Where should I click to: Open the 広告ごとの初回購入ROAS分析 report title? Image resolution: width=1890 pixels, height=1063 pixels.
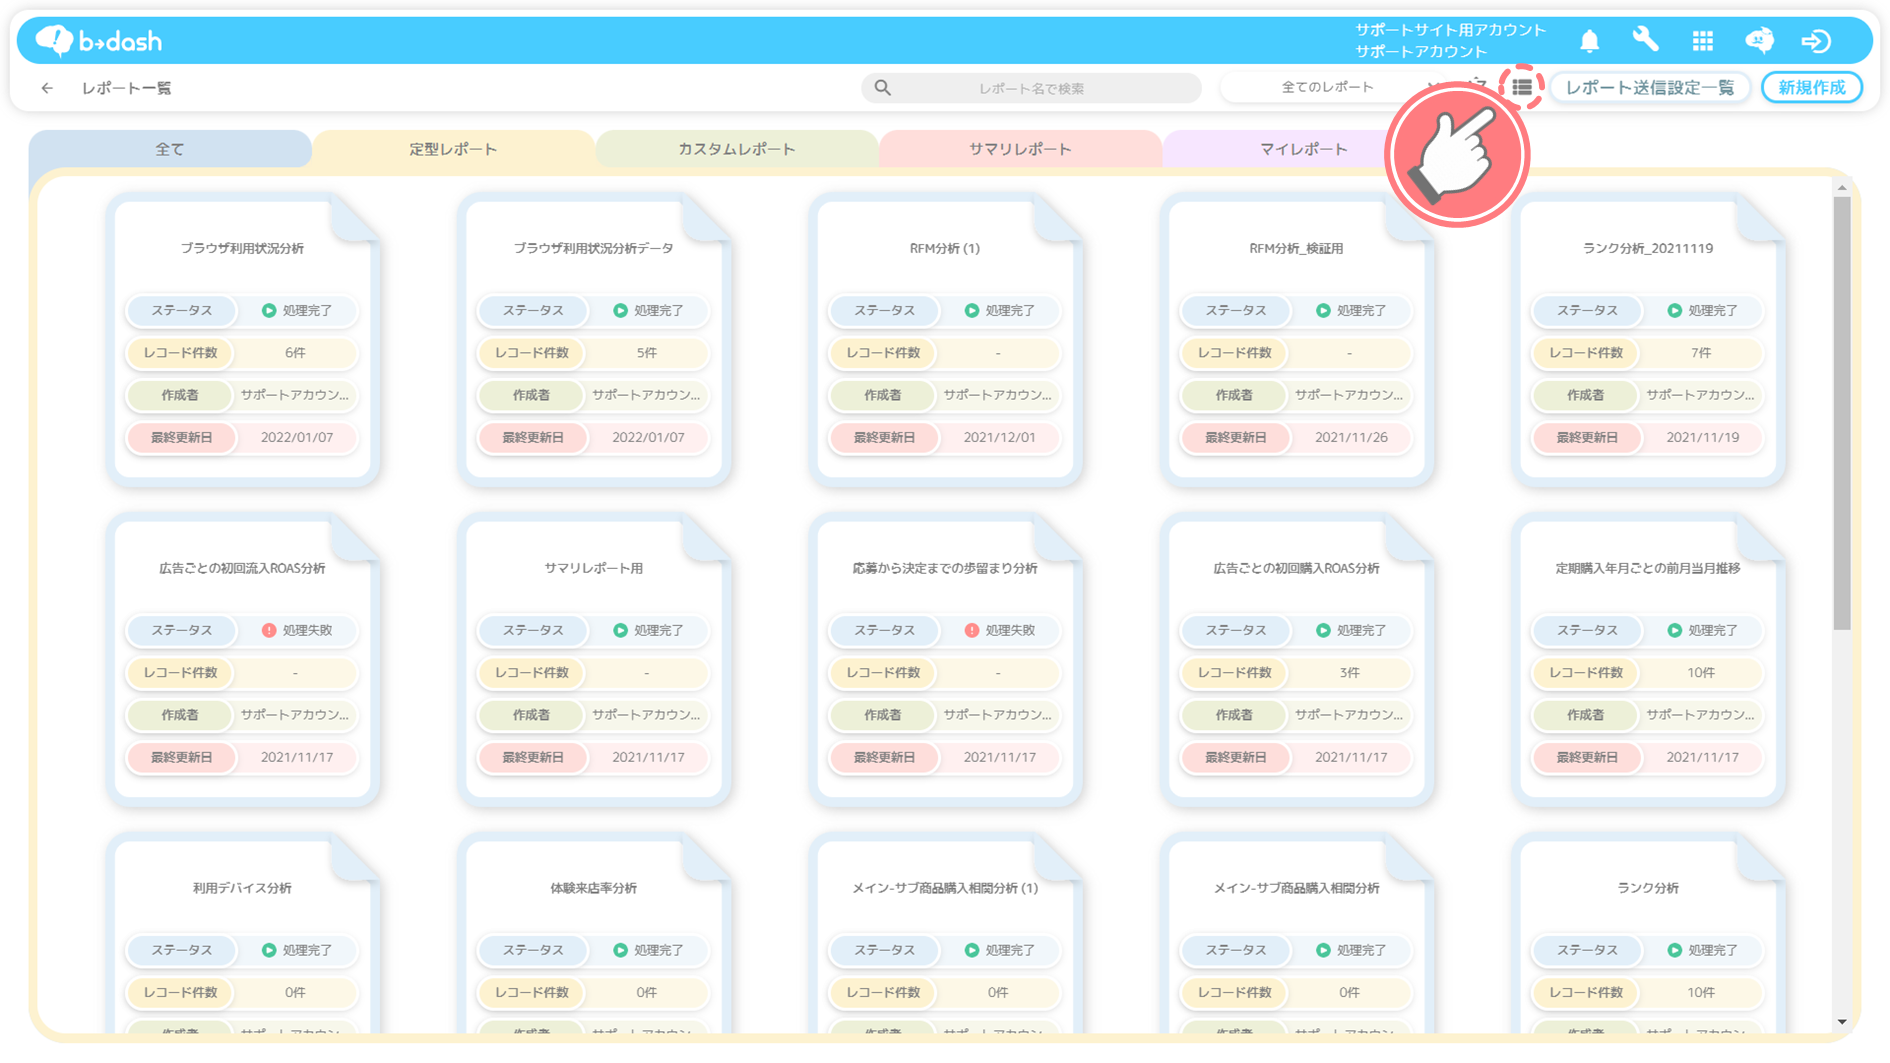point(1296,568)
